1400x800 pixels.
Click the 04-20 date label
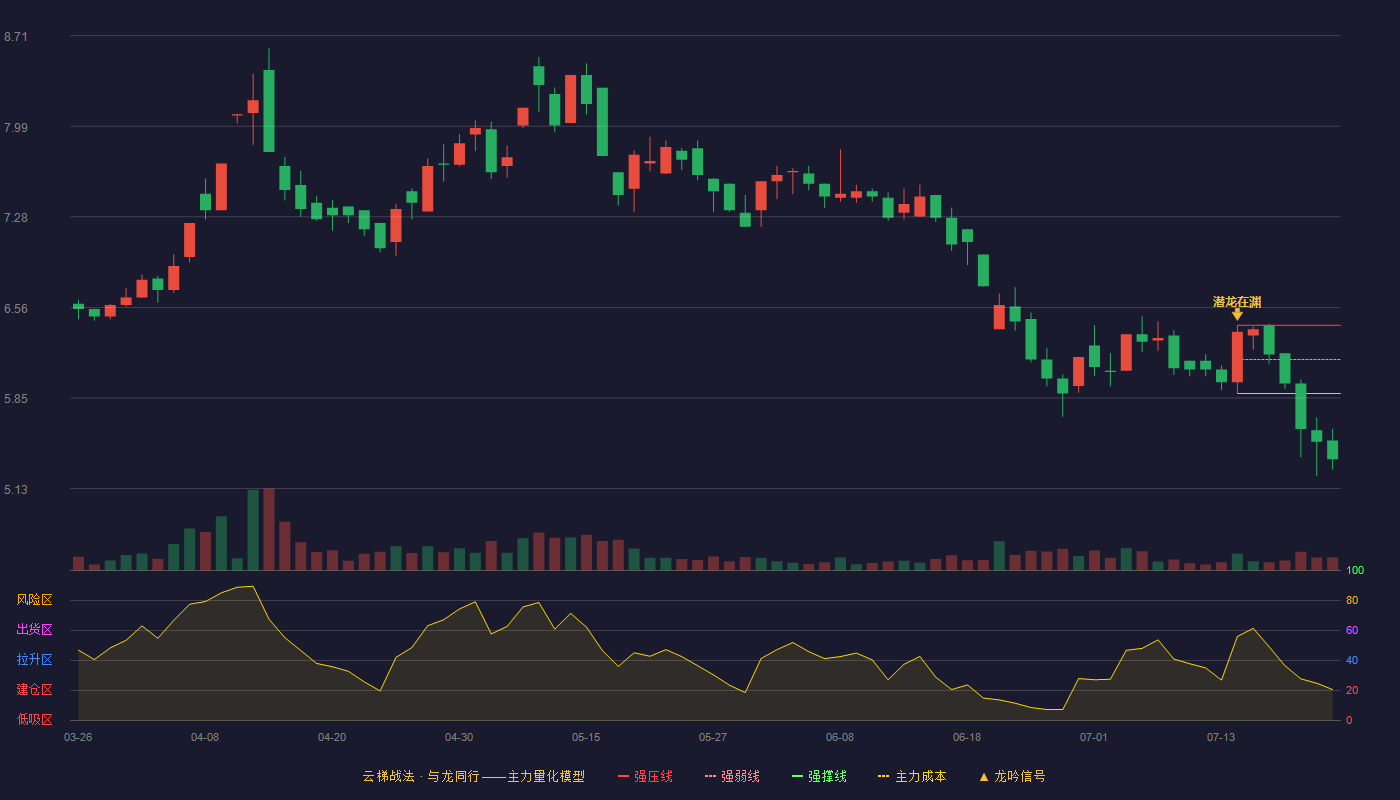pos(332,737)
